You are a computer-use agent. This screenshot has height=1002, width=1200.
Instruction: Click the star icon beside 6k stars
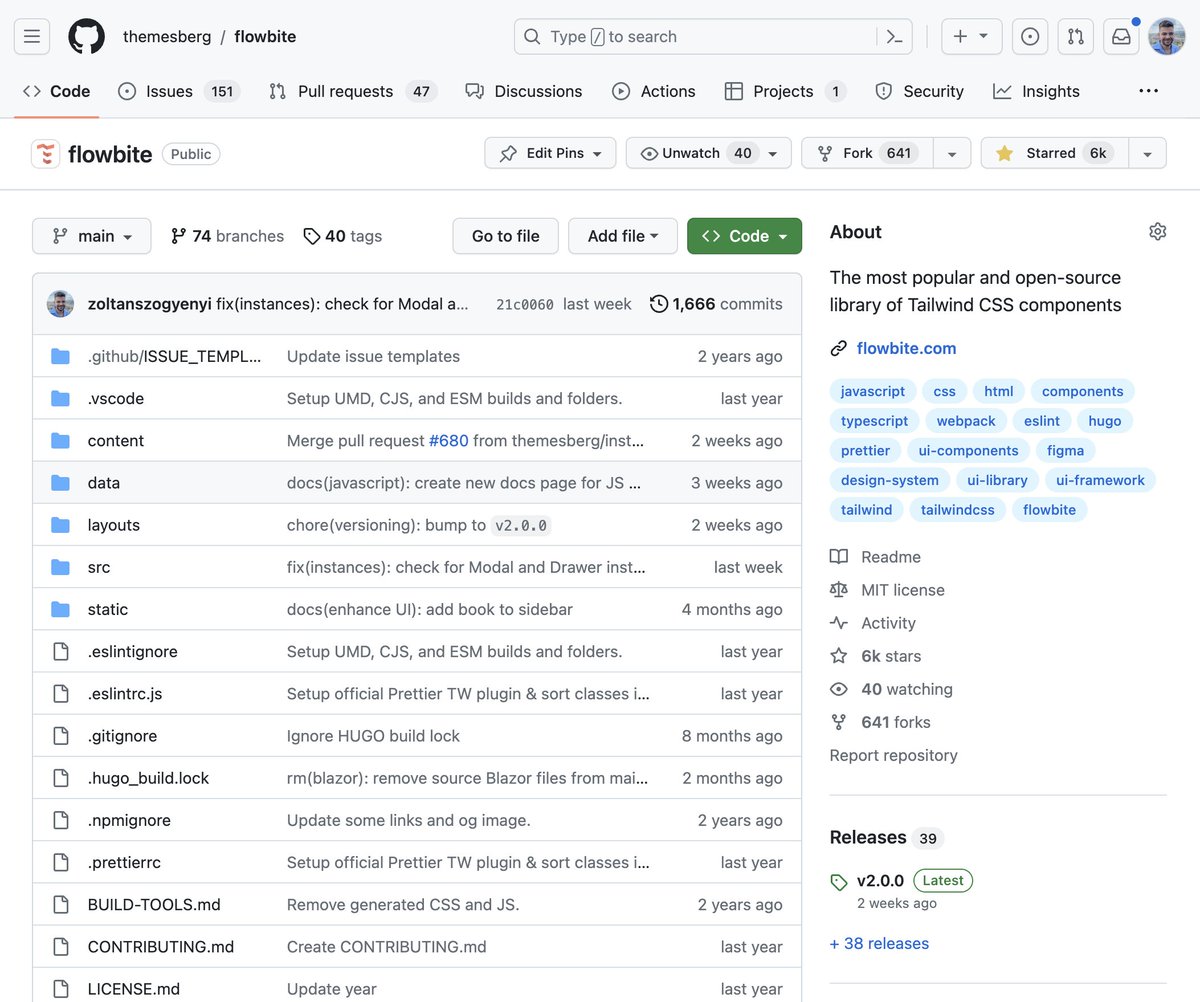(x=839, y=656)
